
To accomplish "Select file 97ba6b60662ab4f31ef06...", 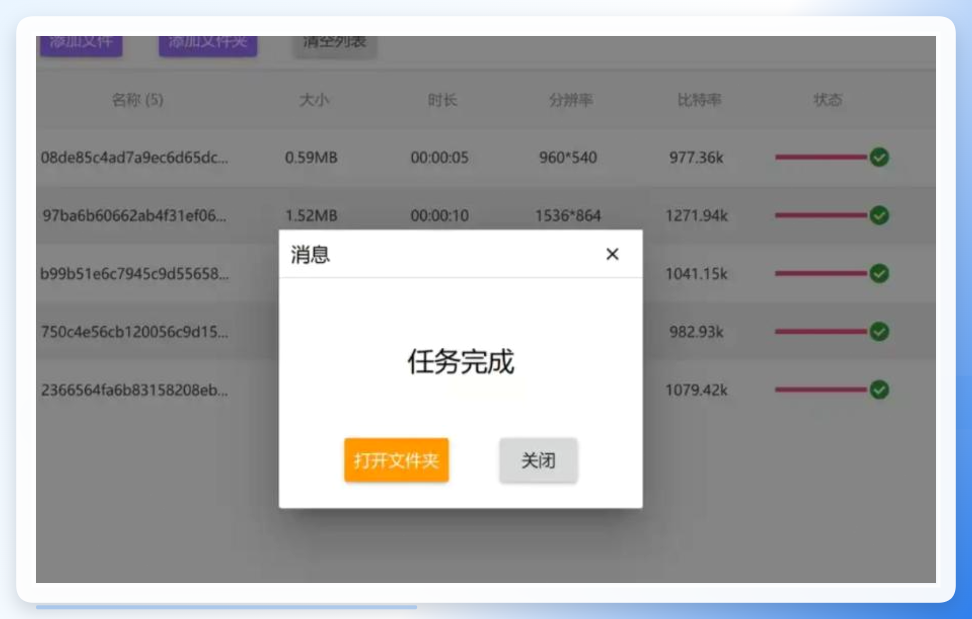I will (135, 216).
